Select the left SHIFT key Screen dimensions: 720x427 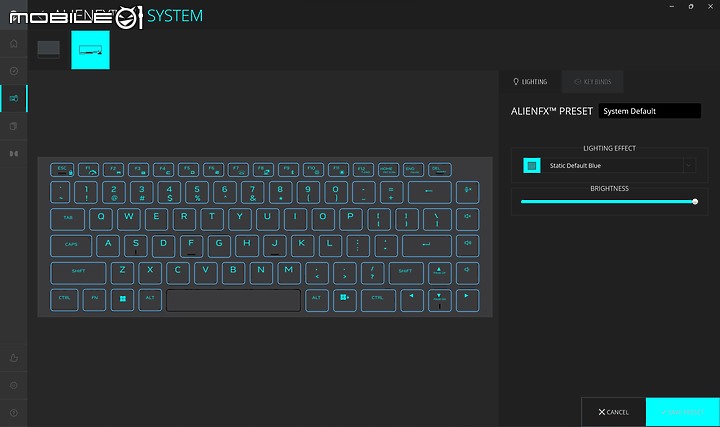[x=78, y=273]
